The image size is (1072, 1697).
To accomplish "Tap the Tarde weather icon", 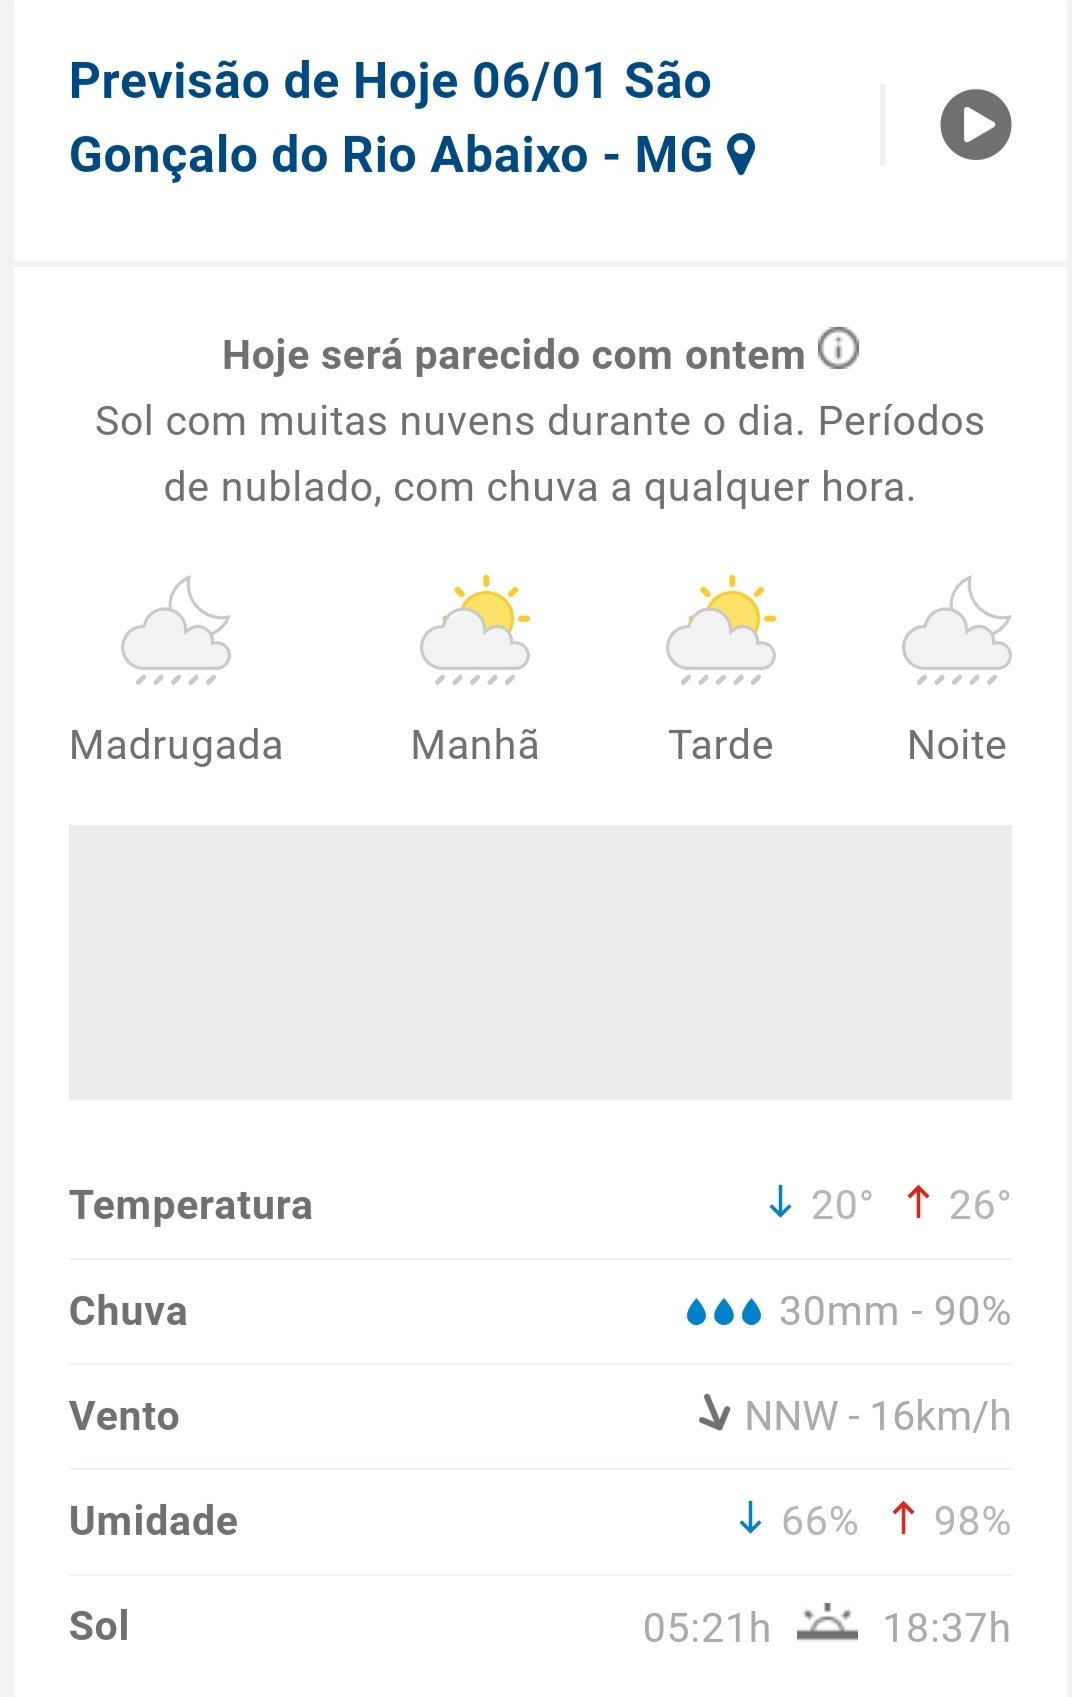I will pyautogui.click(x=721, y=630).
